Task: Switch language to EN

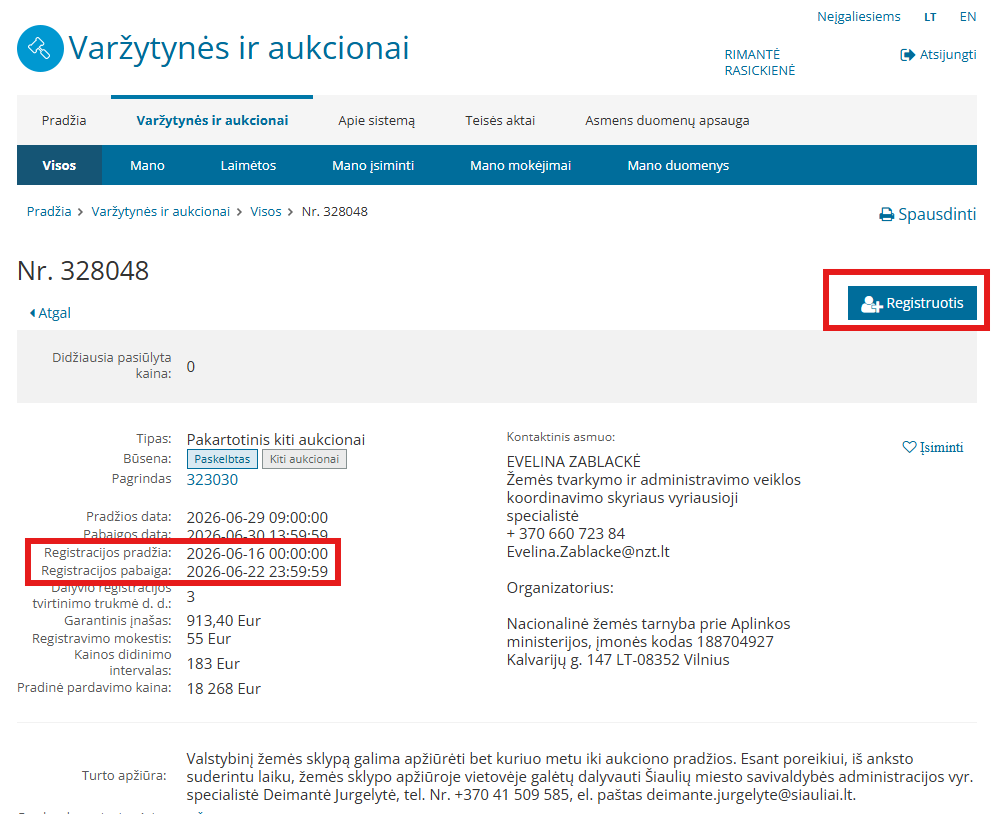Action: tap(968, 17)
